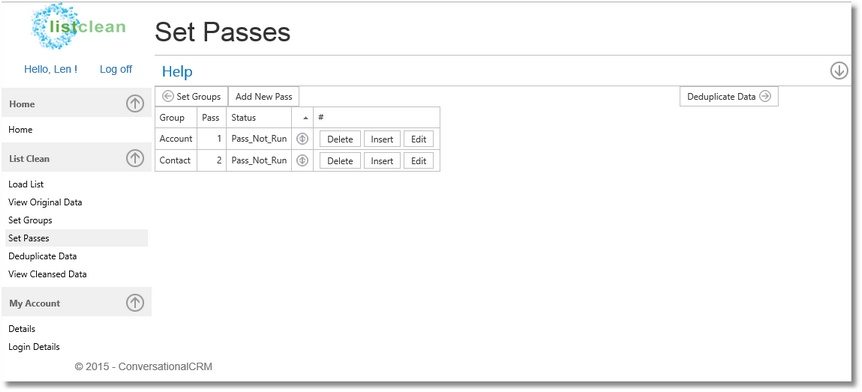
Task: Collapse the List Clean sidebar section
Action: pyautogui.click(x=135, y=158)
